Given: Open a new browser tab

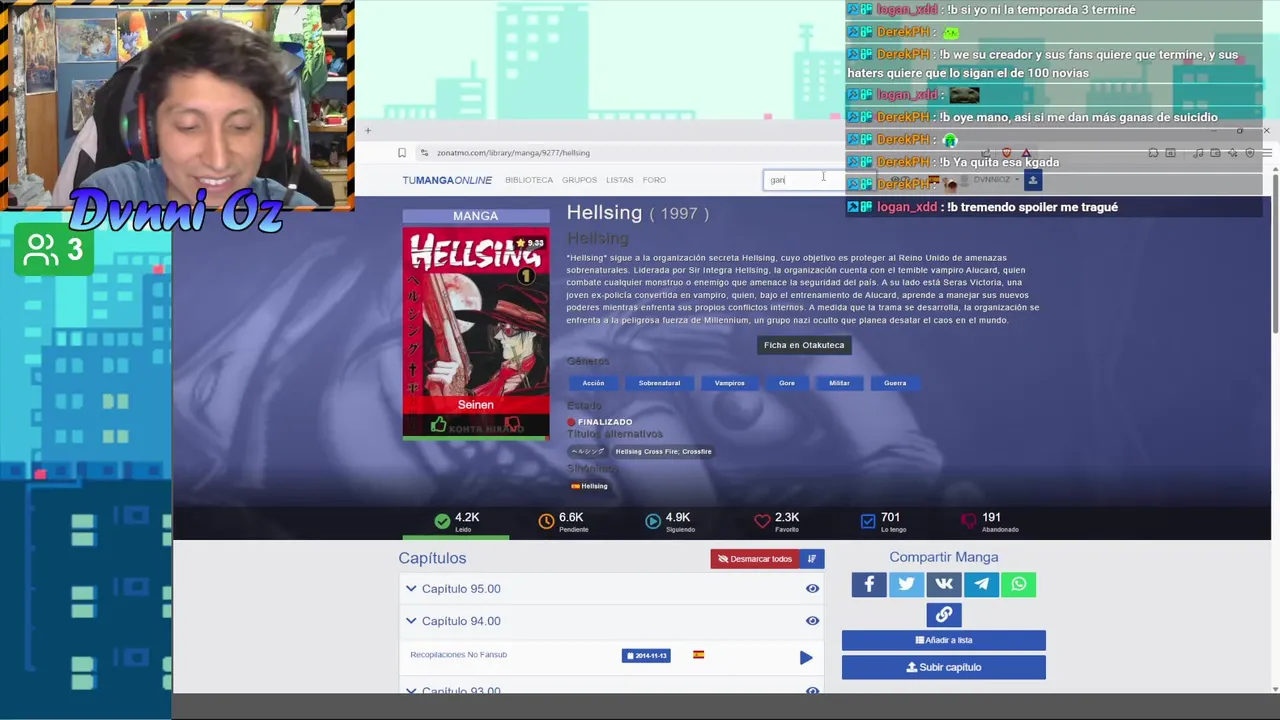Looking at the screenshot, I should pos(367,131).
